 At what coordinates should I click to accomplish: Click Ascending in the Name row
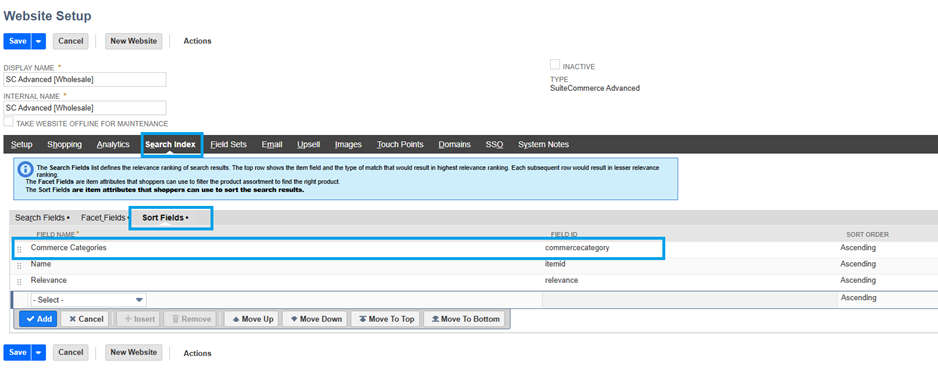point(858,264)
